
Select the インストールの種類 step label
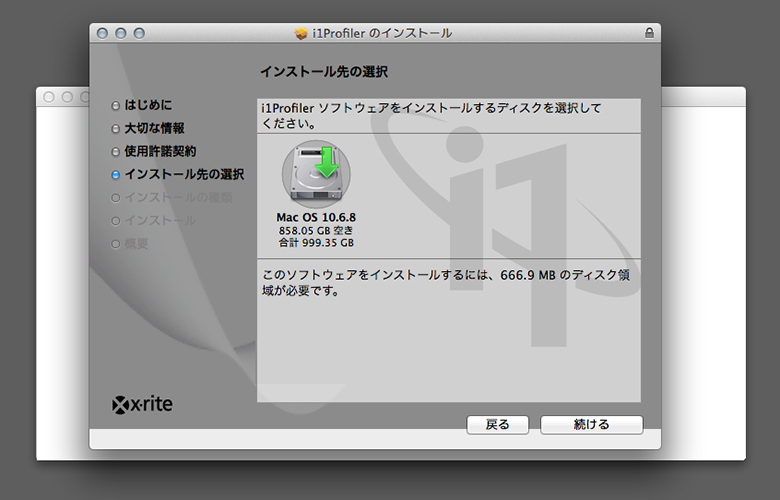coord(177,197)
